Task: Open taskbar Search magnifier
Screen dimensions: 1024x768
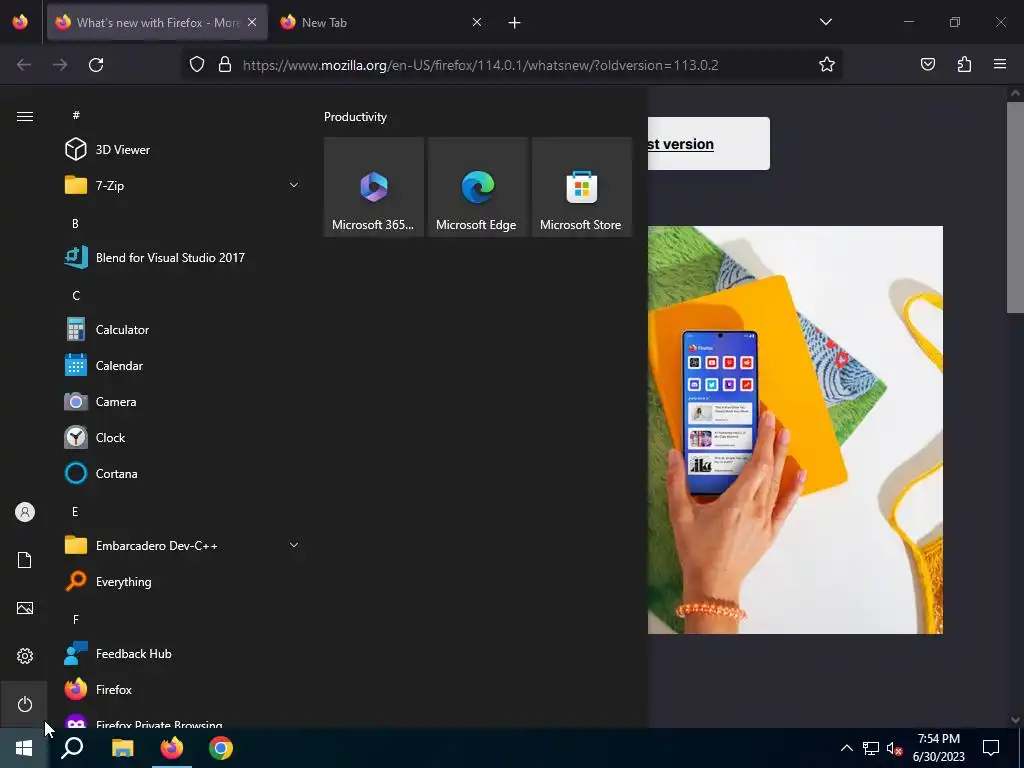Action: (x=72, y=748)
